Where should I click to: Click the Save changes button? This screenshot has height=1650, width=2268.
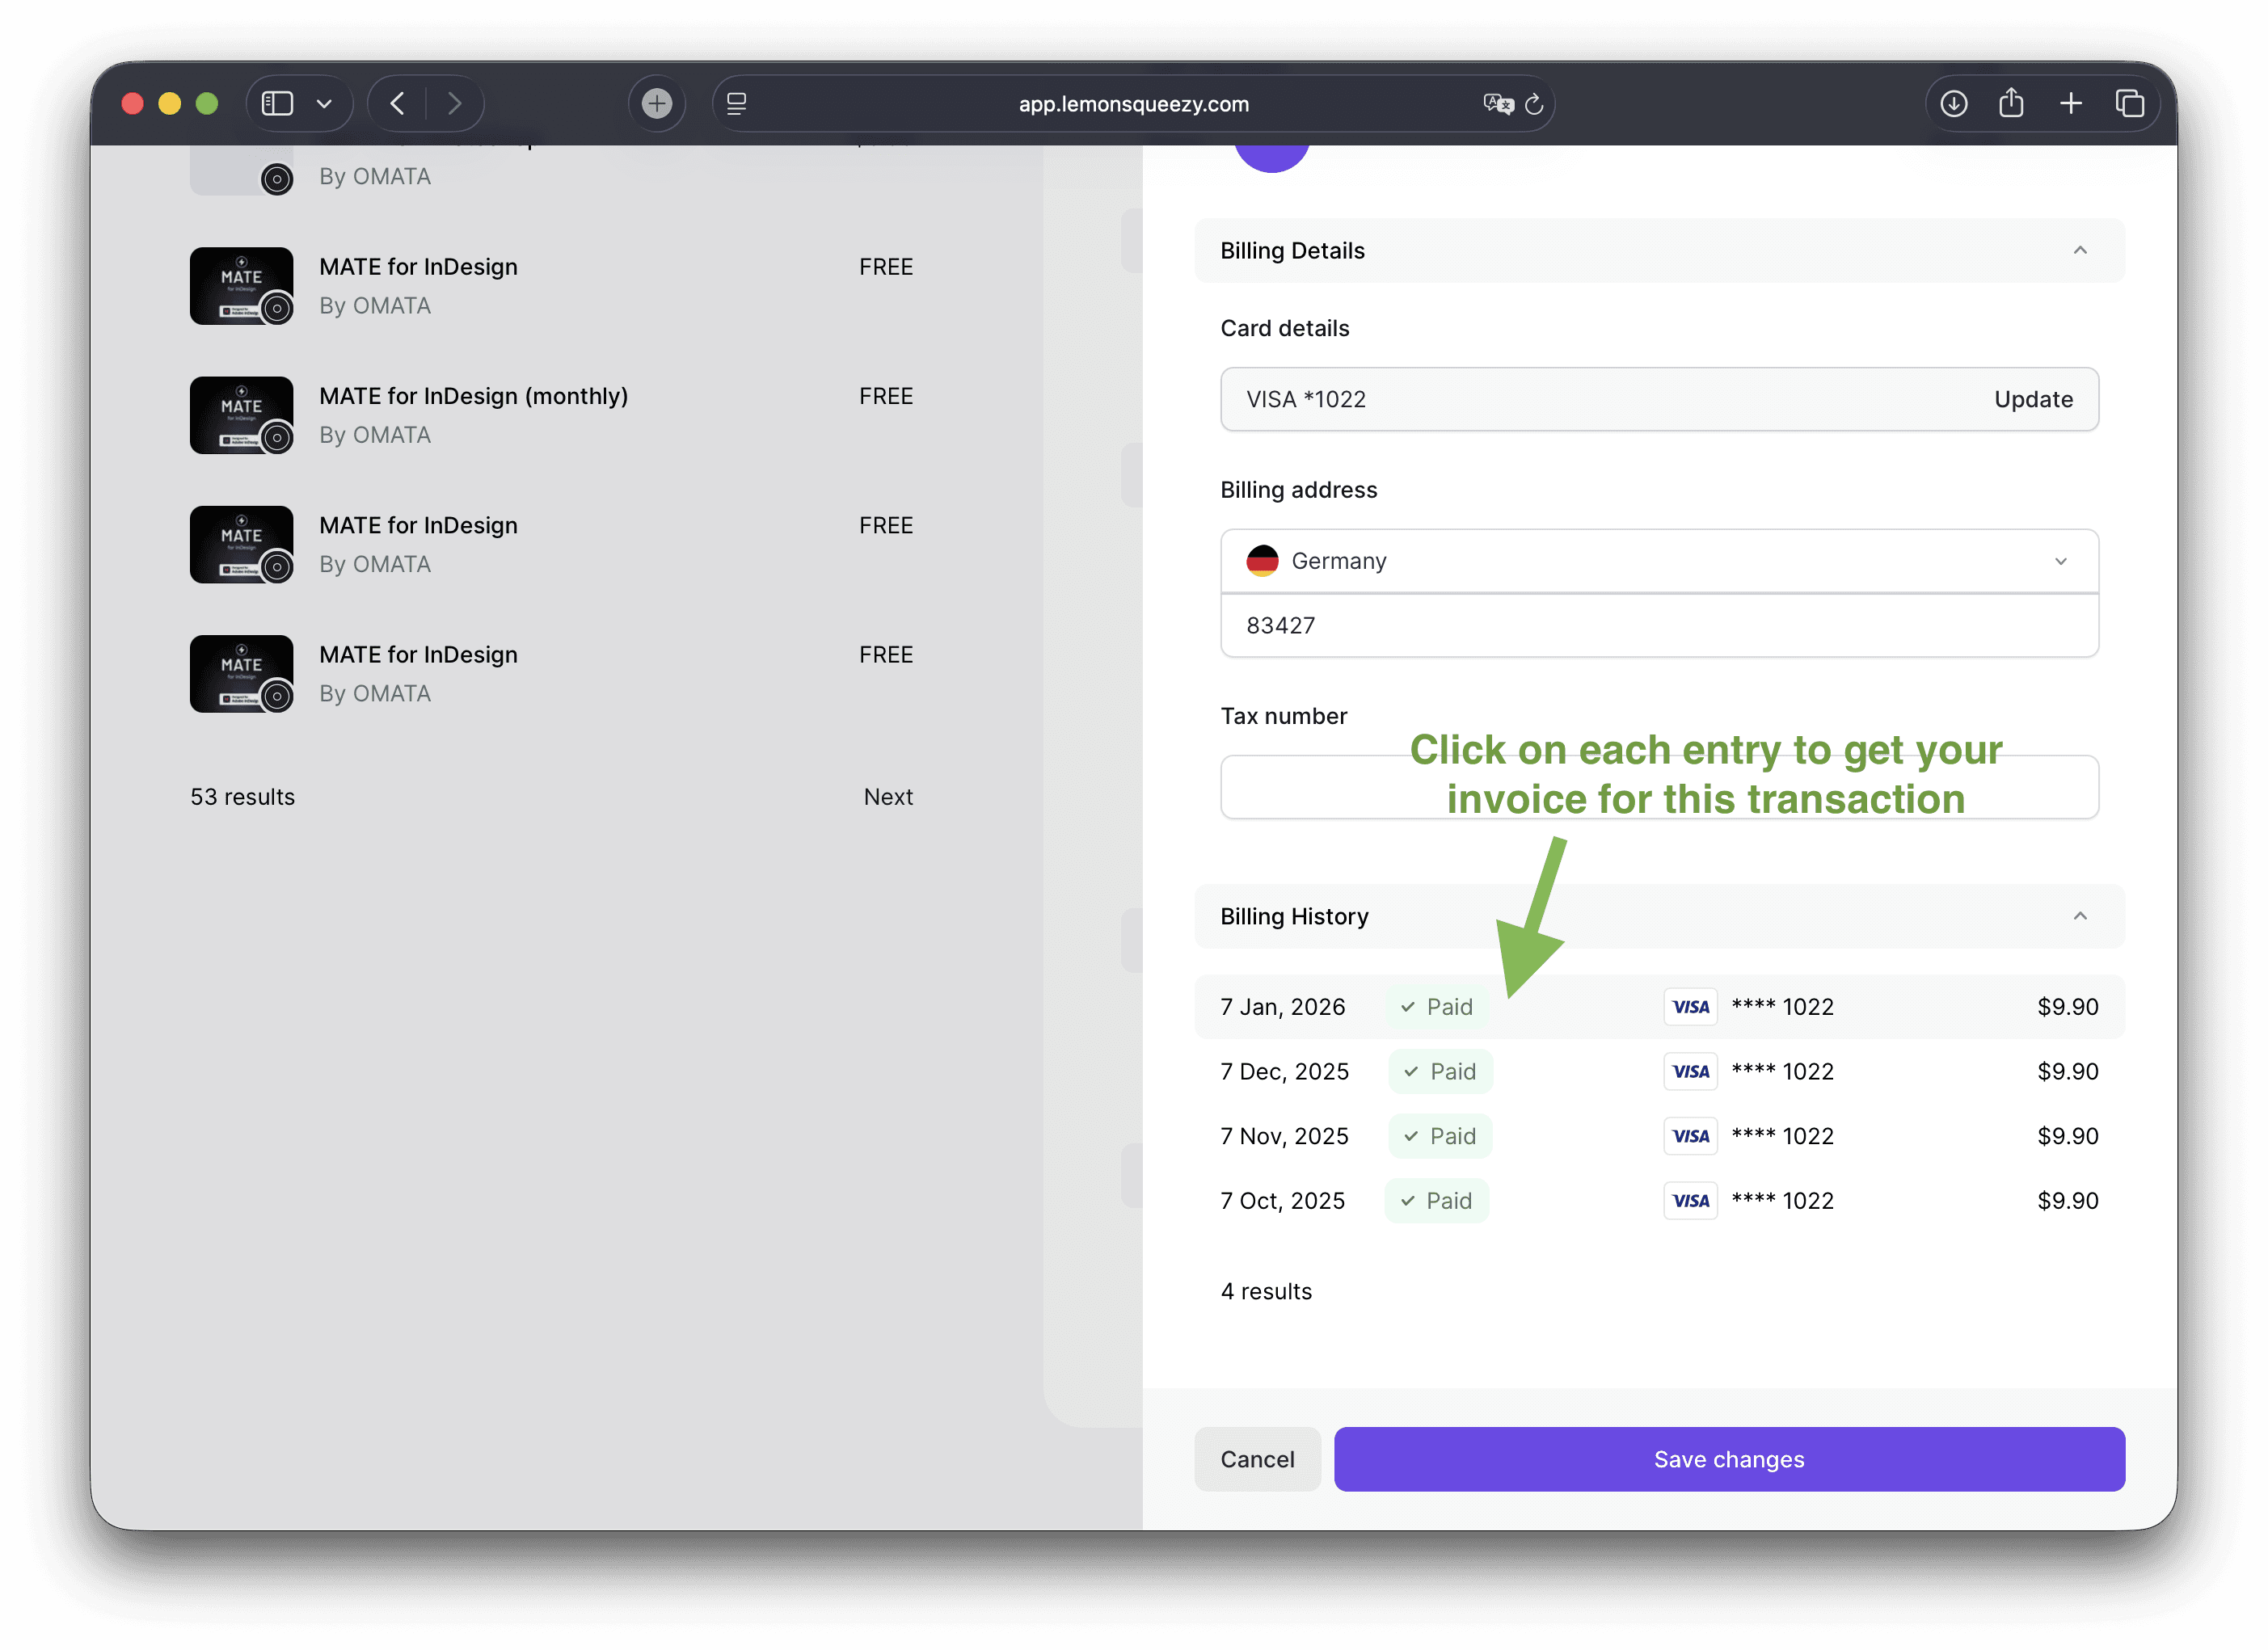tap(1729, 1459)
